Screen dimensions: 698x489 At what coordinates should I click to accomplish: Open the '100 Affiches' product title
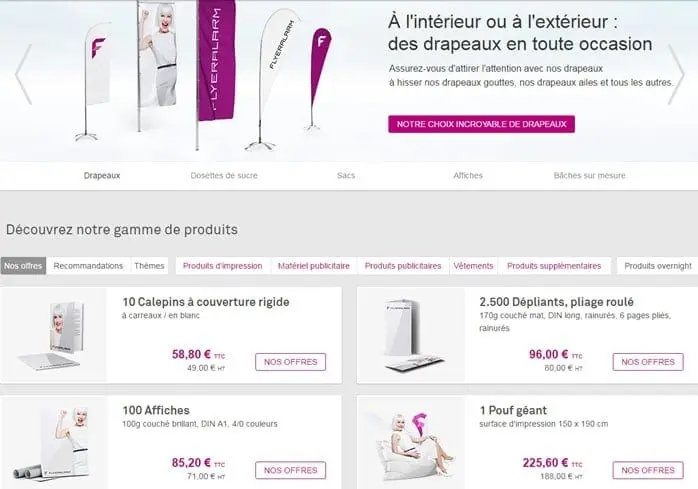[x=156, y=410]
